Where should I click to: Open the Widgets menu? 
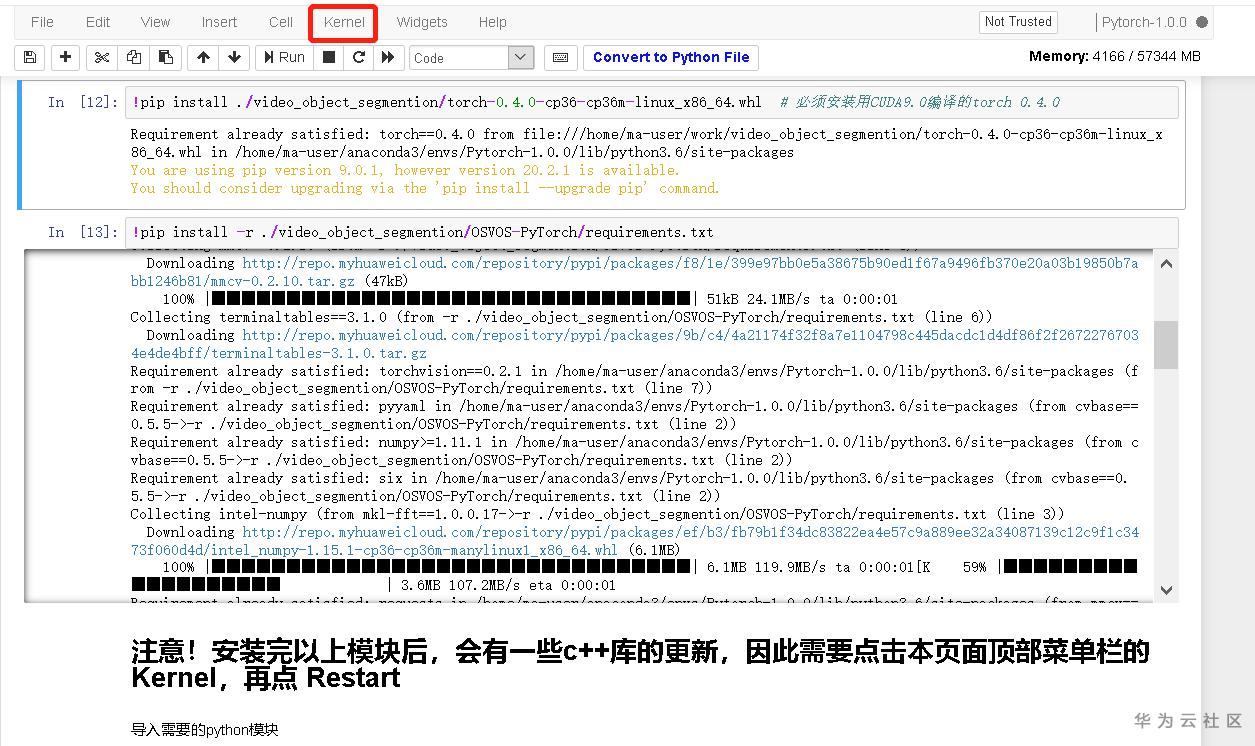422,22
